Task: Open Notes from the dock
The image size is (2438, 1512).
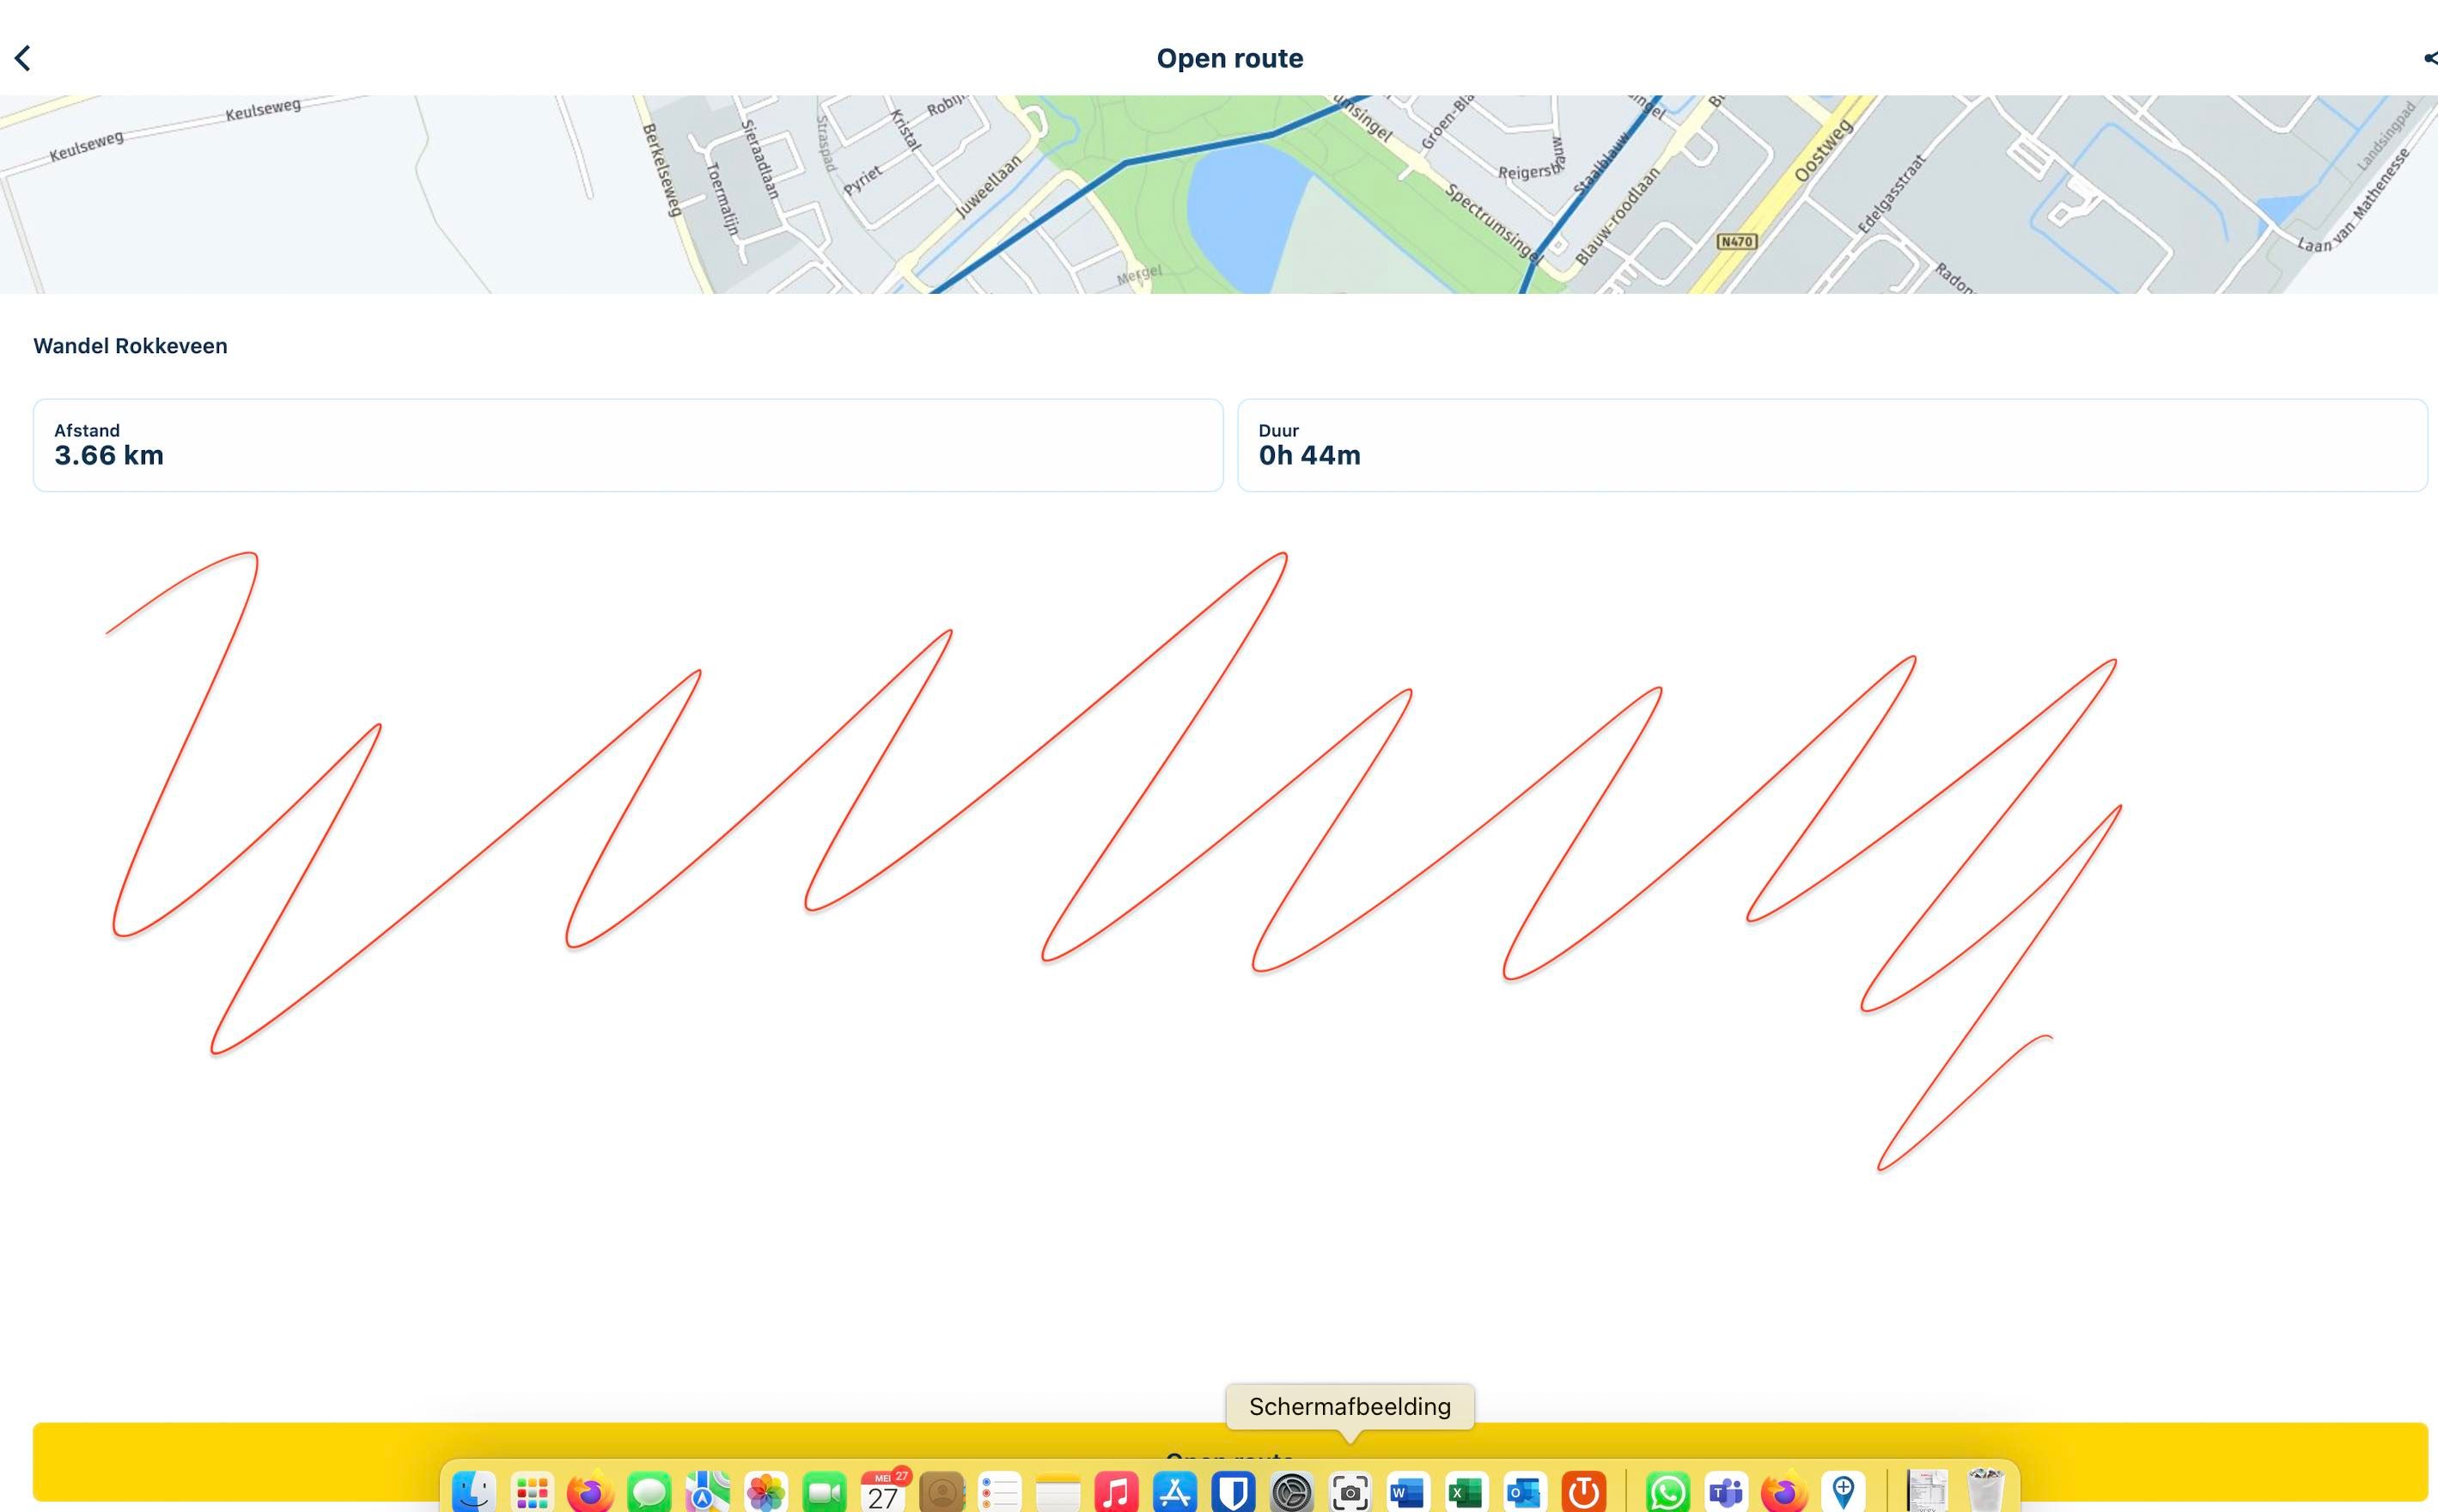Action: pos(1058,1492)
